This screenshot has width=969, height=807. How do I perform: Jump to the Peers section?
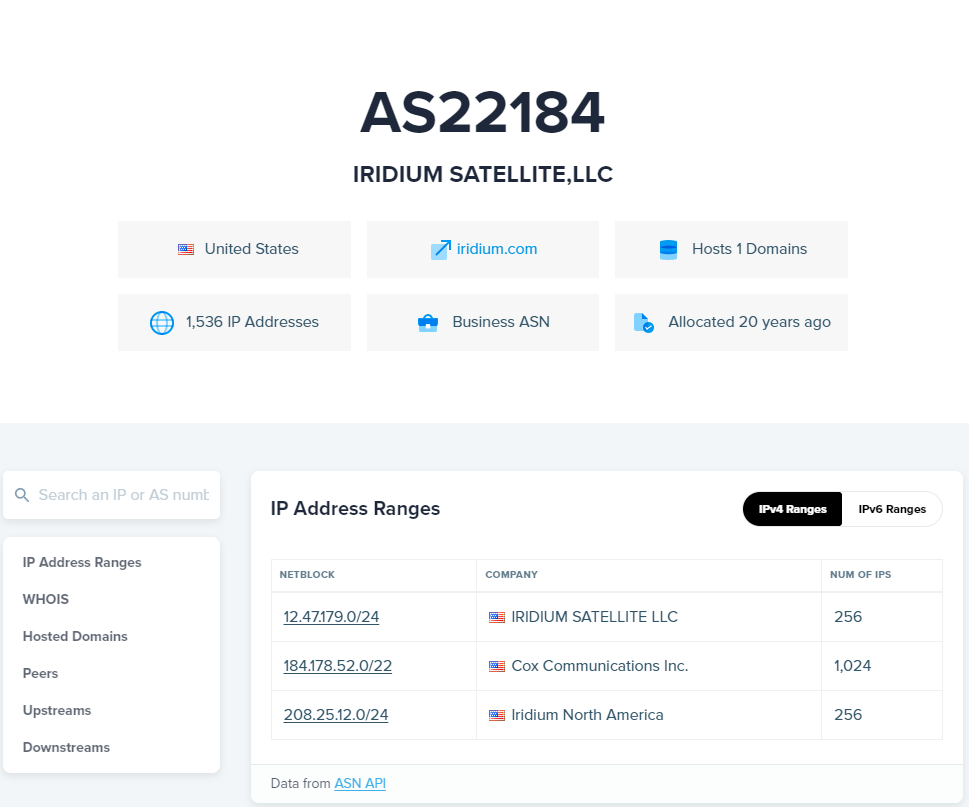tap(40, 674)
